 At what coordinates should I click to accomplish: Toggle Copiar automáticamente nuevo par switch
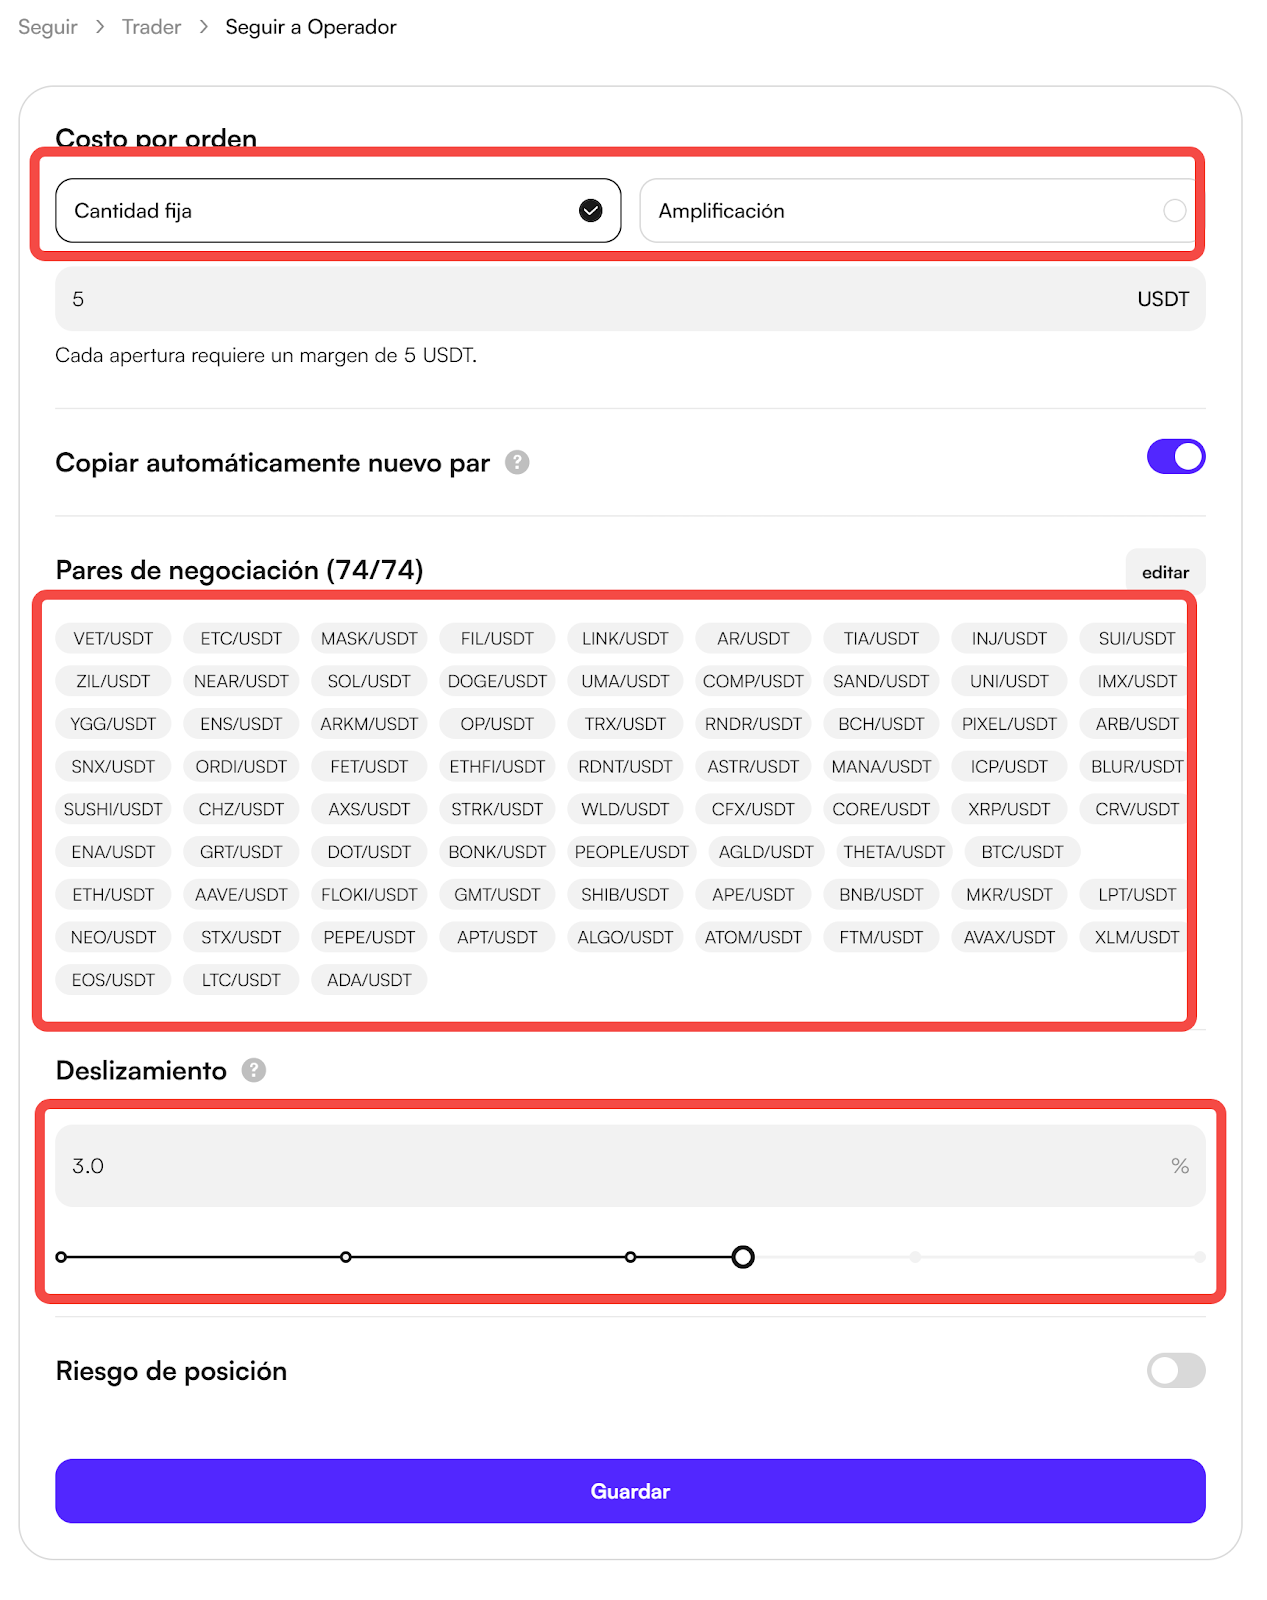tap(1175, 457)
